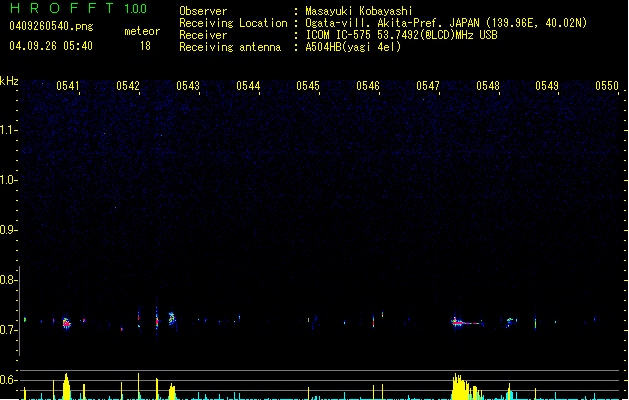The image size is (629, 400).
Task: Click the Receiving Location value text
Action: click(446, 23)
